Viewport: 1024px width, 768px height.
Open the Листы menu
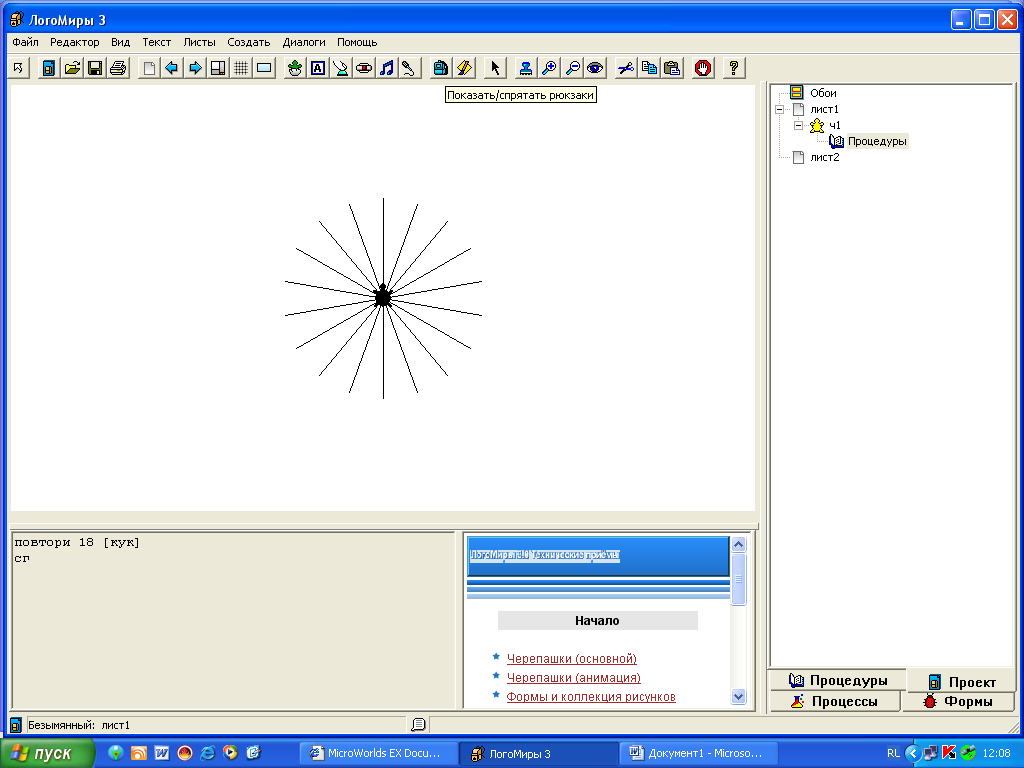pyautogui.click(x=199, y=42)
